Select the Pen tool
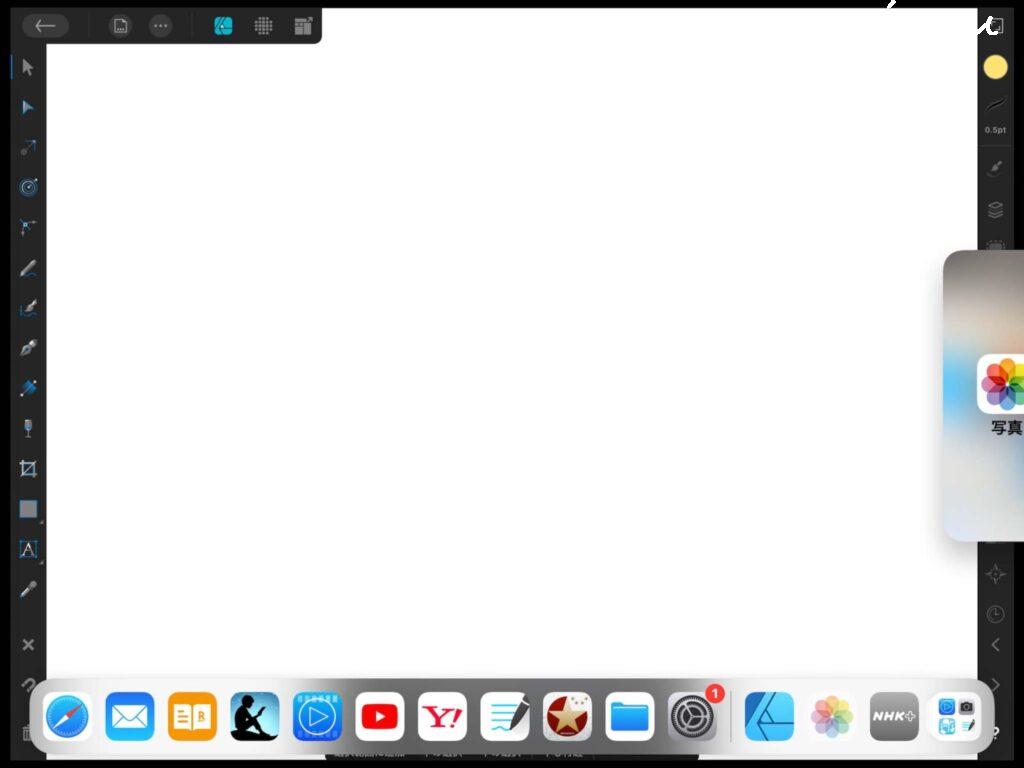 click(x=28, y=348)
